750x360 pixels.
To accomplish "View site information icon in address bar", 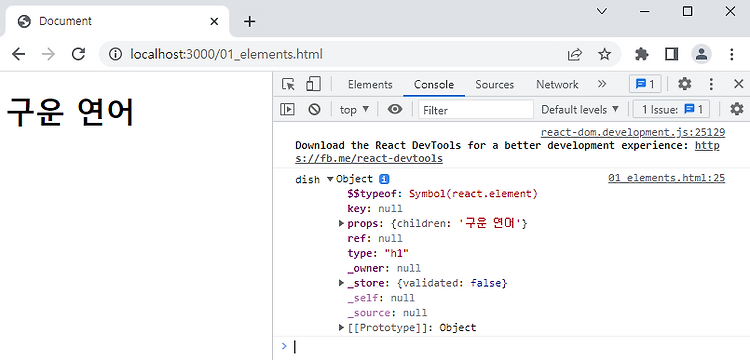I will tap(115, 55).
